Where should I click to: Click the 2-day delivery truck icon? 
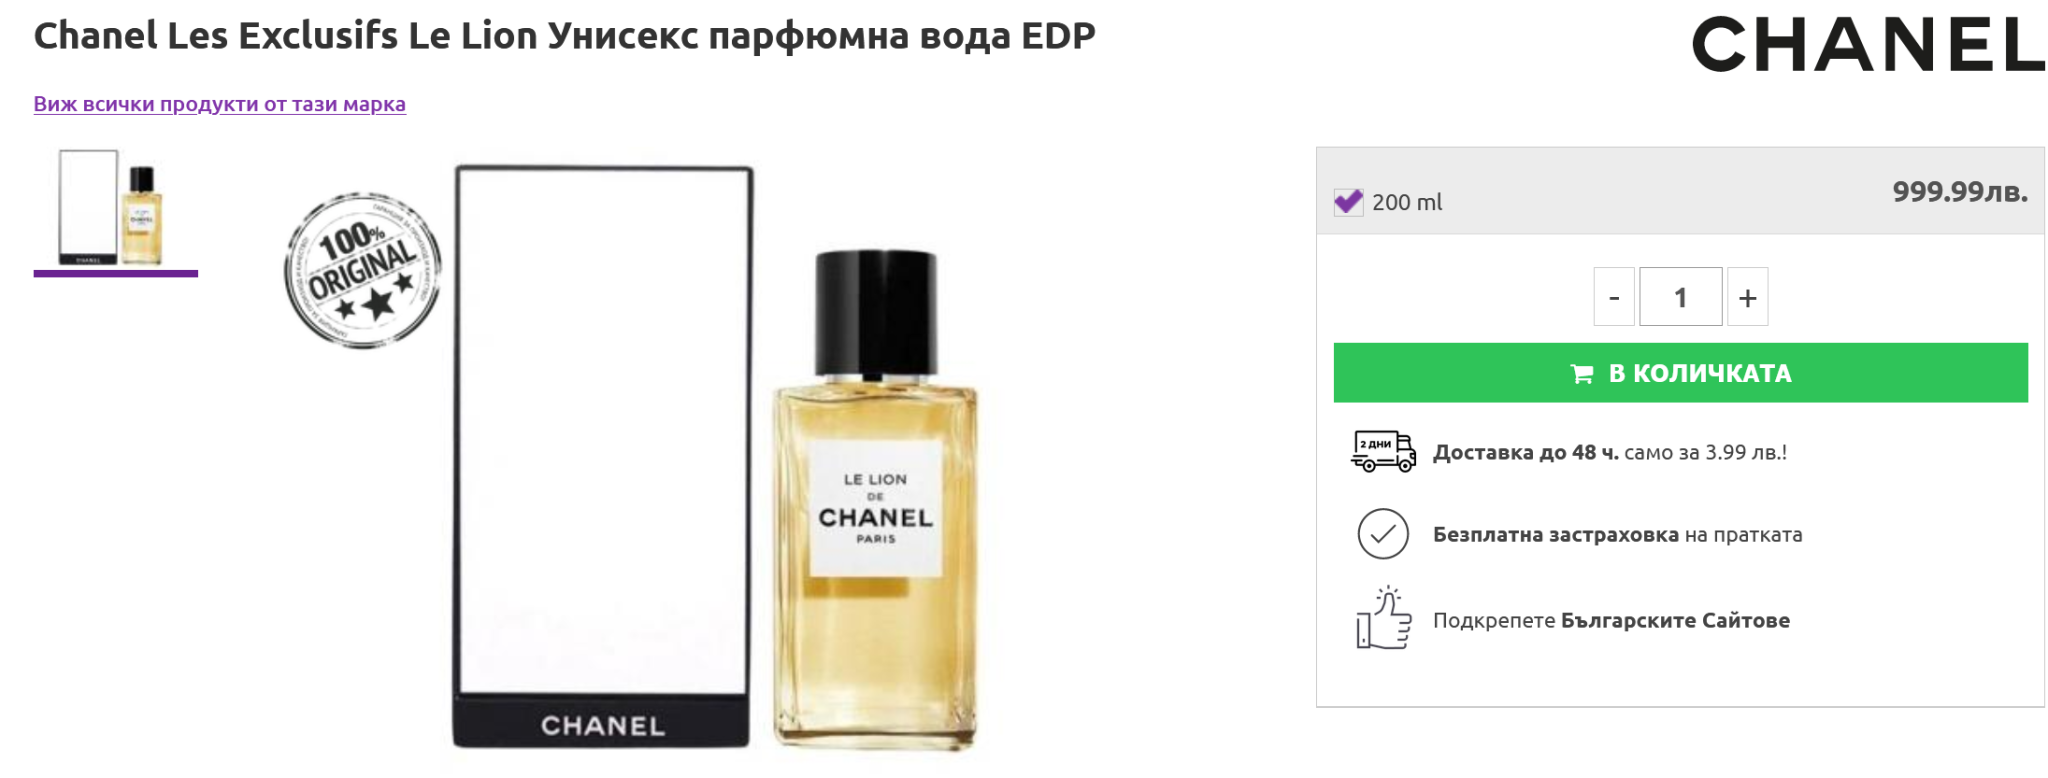[x=1383, y=452]
